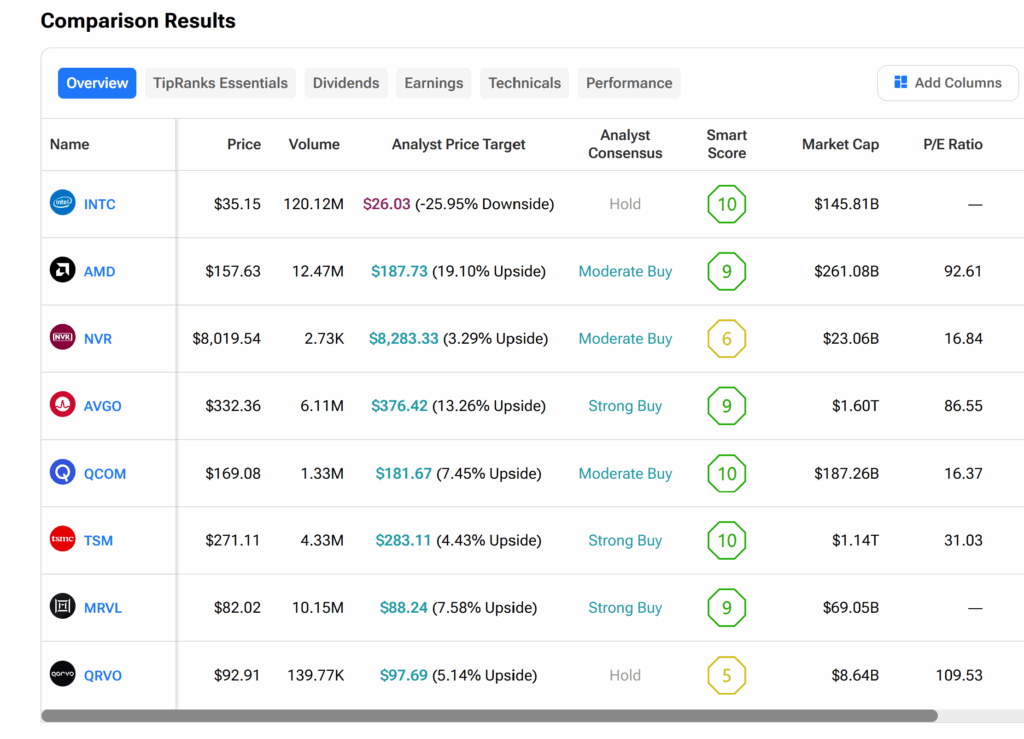This screenshot has width=1024, height=739.
Task: Open the QRVO ticker link
Action: click(x=103, y=676)
